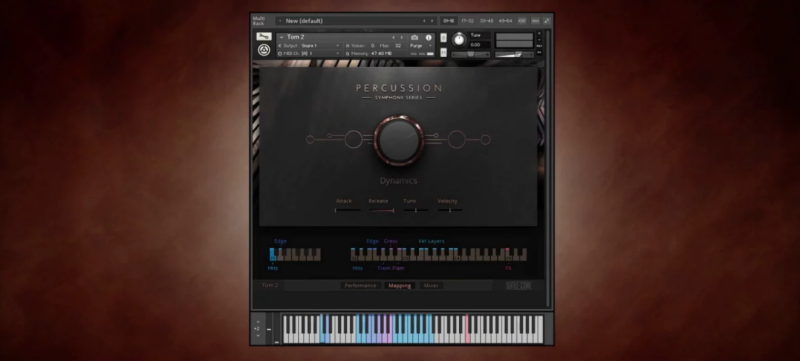
Task: Minimize rack view with diagonal arrows icon
Action: click(x=547, y=21)
